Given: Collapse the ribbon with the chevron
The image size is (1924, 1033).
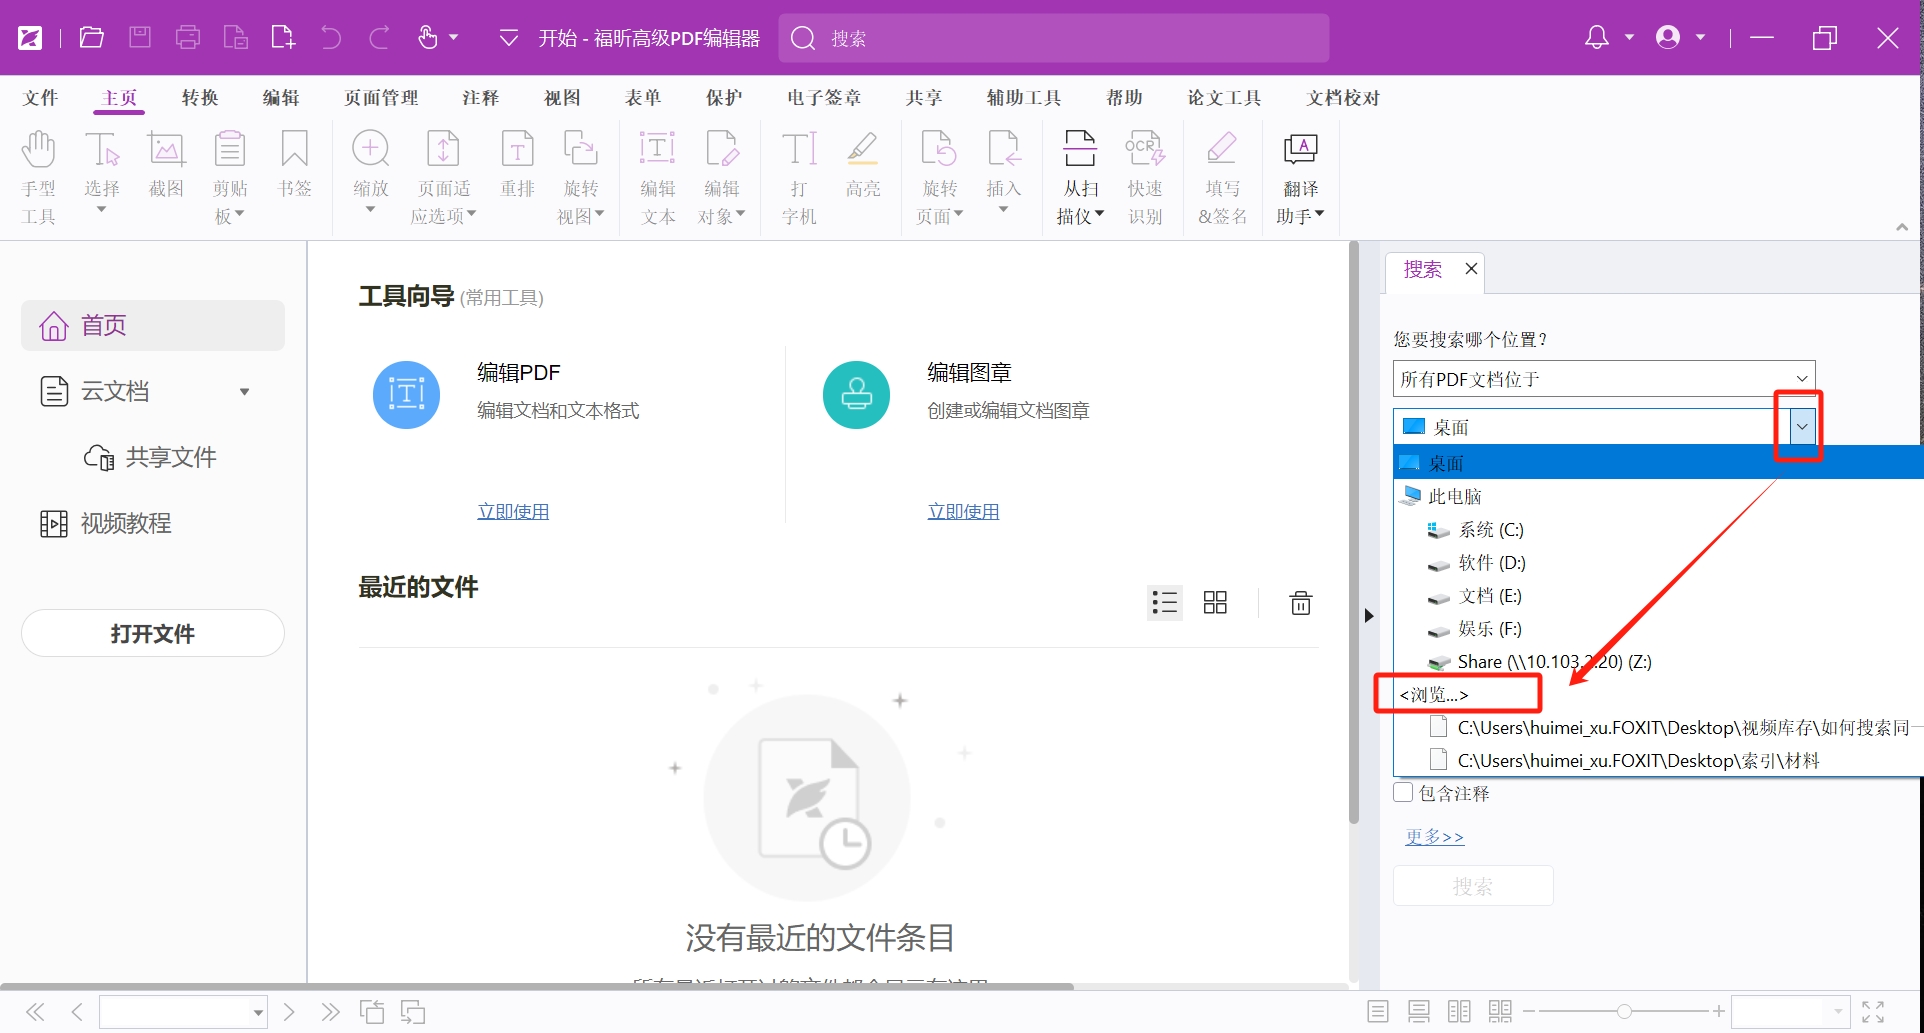Looking at the screenshot, I should (1901, 228).
